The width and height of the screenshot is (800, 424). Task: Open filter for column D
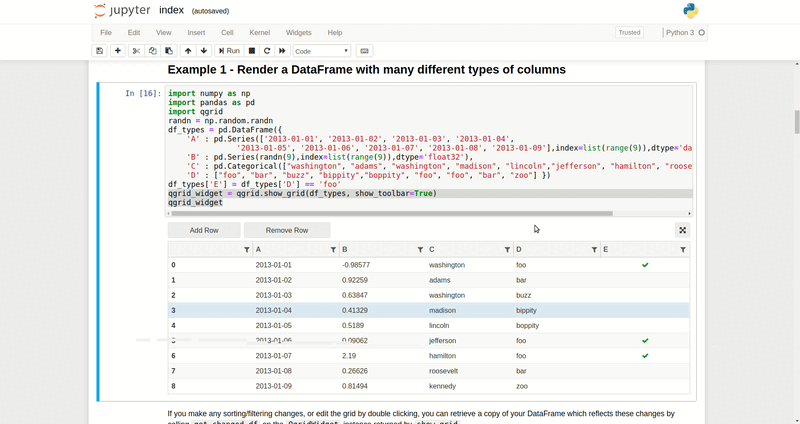(594, 250)
